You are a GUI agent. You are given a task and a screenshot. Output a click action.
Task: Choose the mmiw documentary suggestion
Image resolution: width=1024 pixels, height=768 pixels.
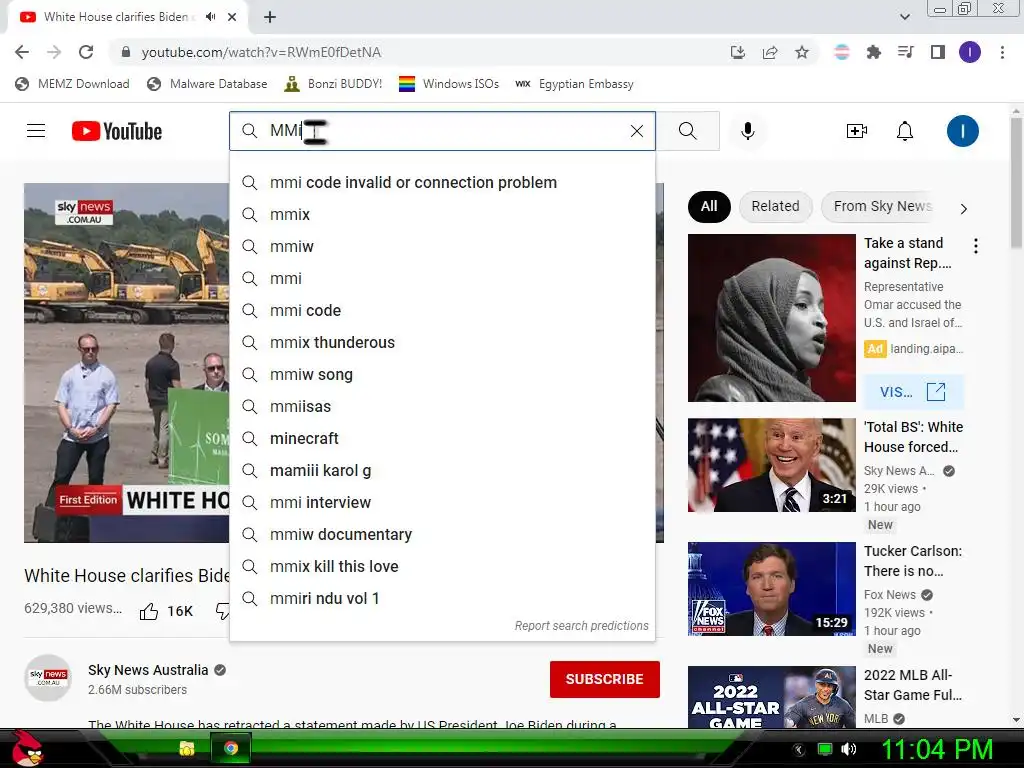442,534
